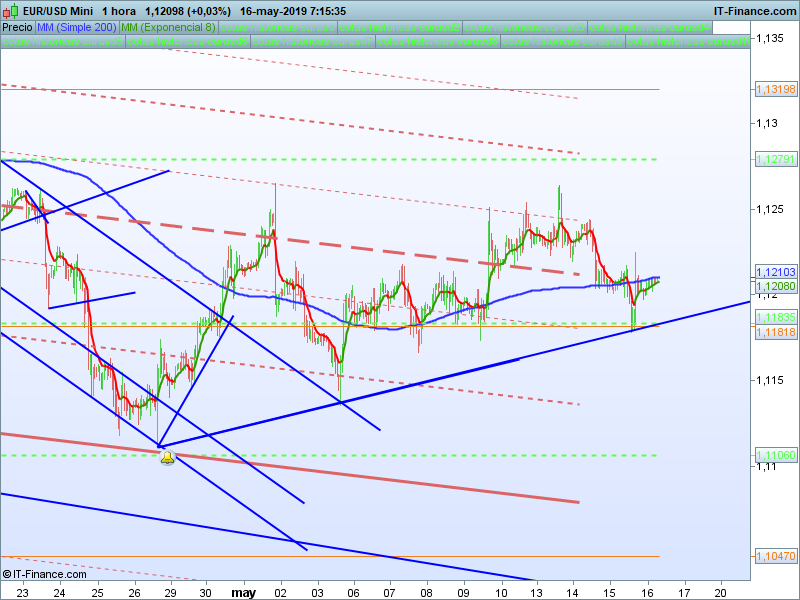Open the cotas historicas eurusd6 label
Image resolution: width=800 pixels, height=600 pixels.
[187, 41]
